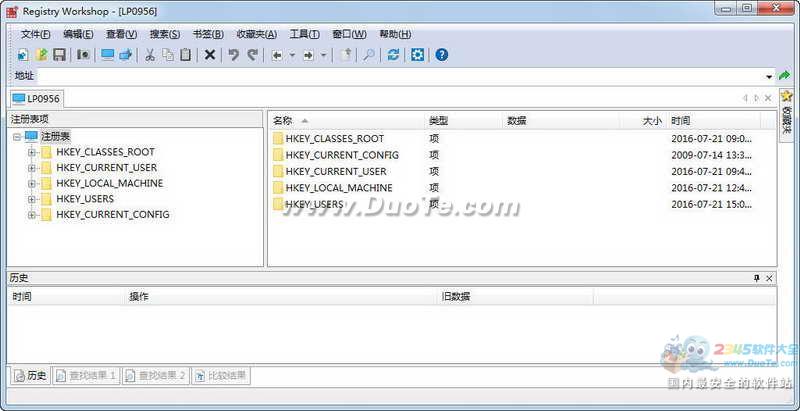Click the magnifier search icon
The width and height of the screenshot is (800, 411).
(369, 55)
